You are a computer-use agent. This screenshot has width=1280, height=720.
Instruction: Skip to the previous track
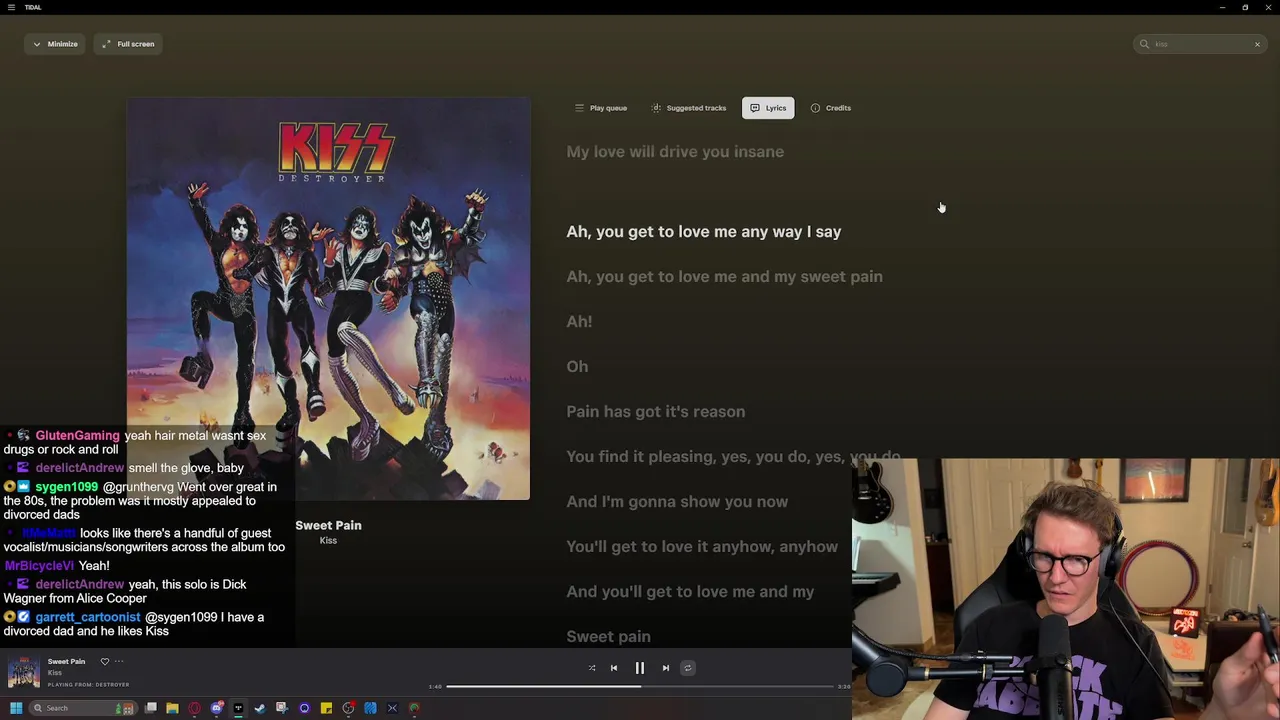[x=614, y=668]
